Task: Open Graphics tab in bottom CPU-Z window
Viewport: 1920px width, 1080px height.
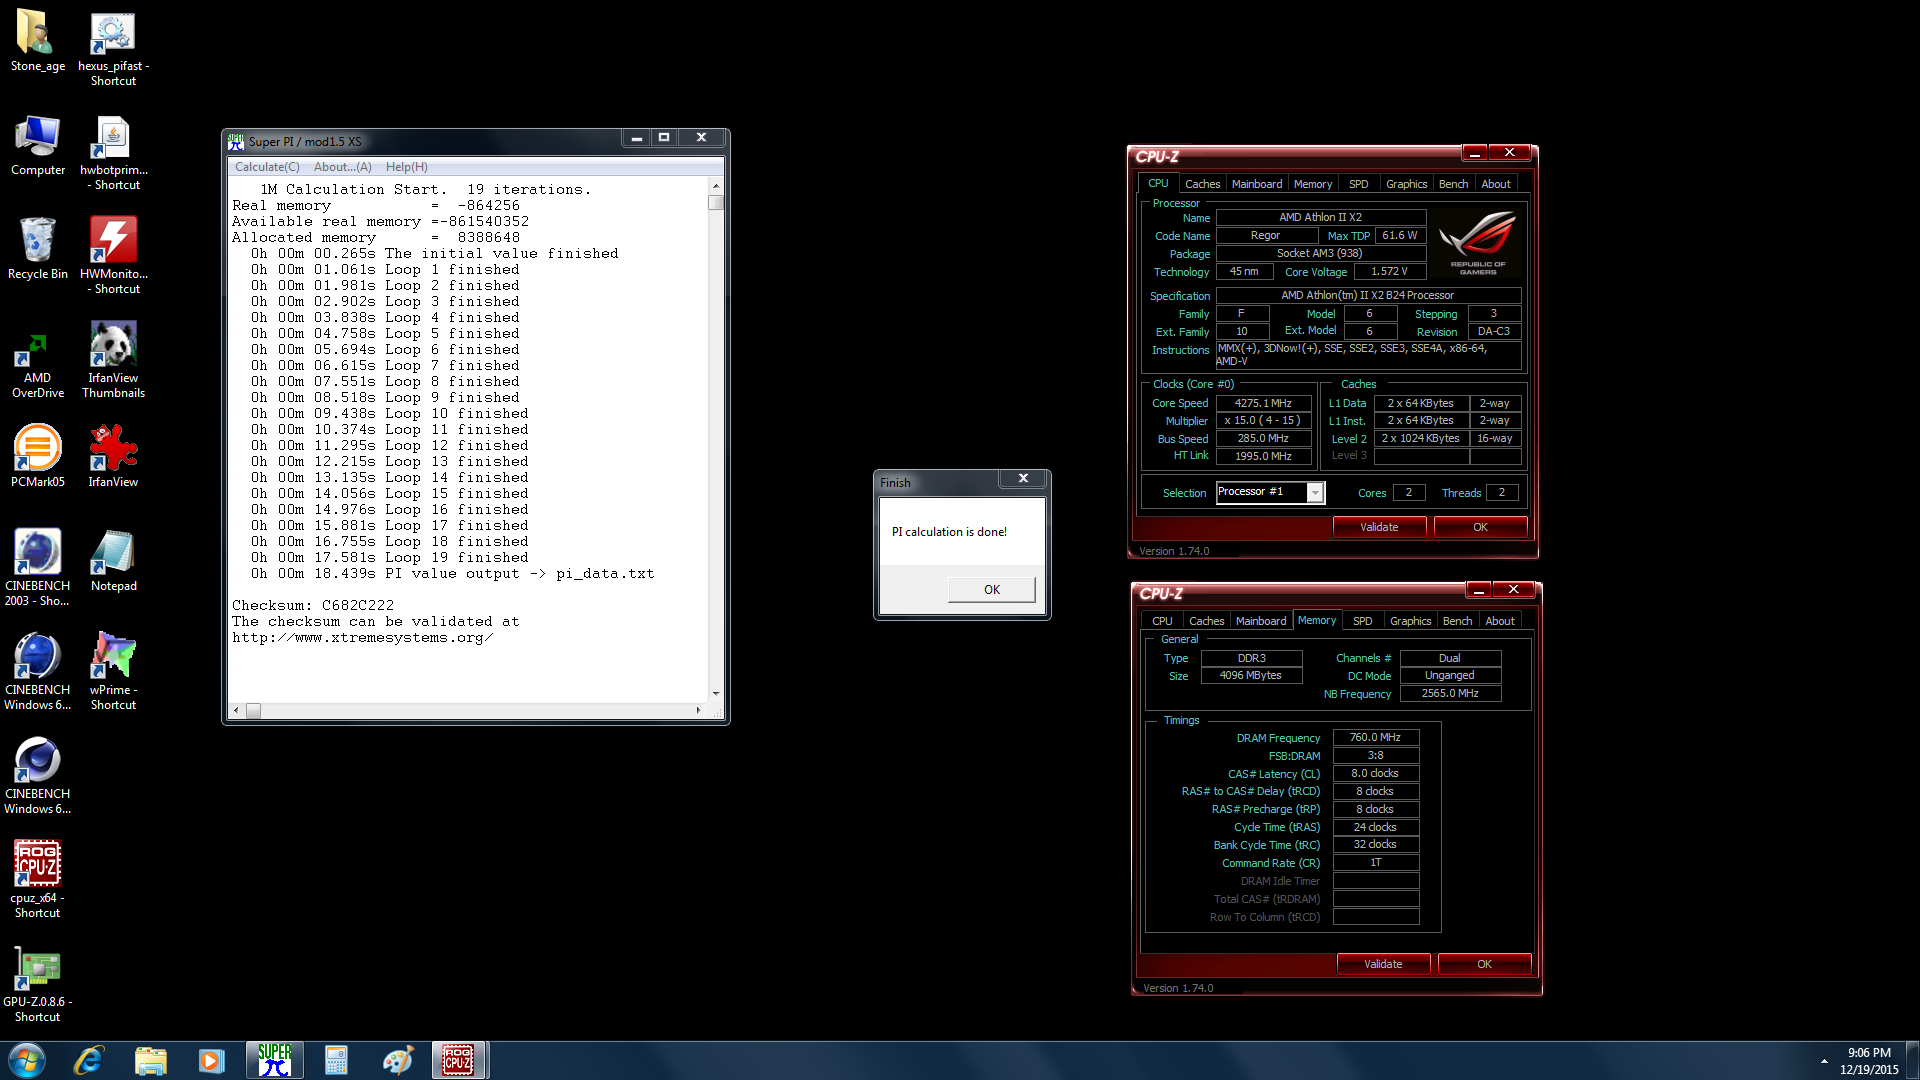Action: [x=1410, y=621]
